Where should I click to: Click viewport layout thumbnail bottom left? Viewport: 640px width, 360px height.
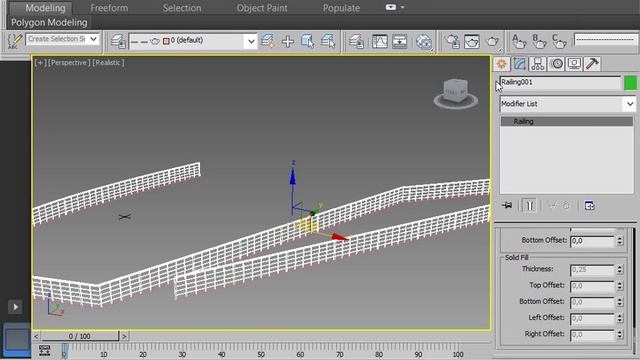tap(16, 339)
